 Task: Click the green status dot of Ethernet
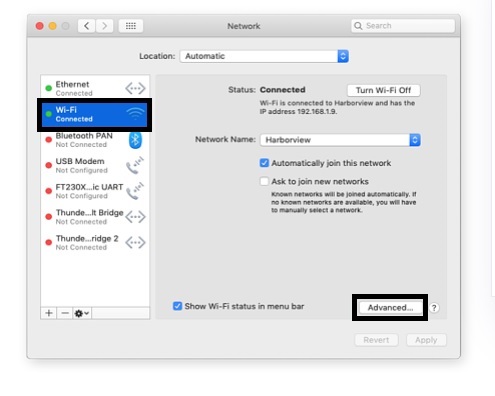[49, 88]
